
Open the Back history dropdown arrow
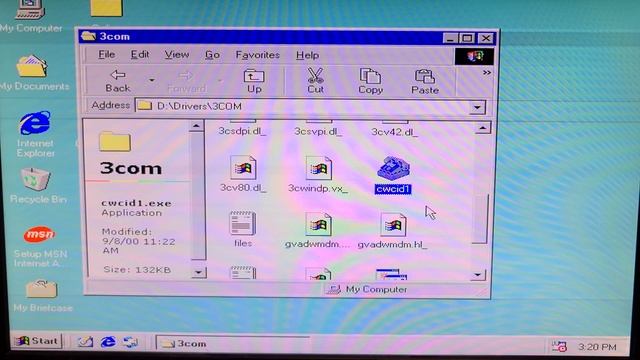pyautogui.click(x=151, y=80)
